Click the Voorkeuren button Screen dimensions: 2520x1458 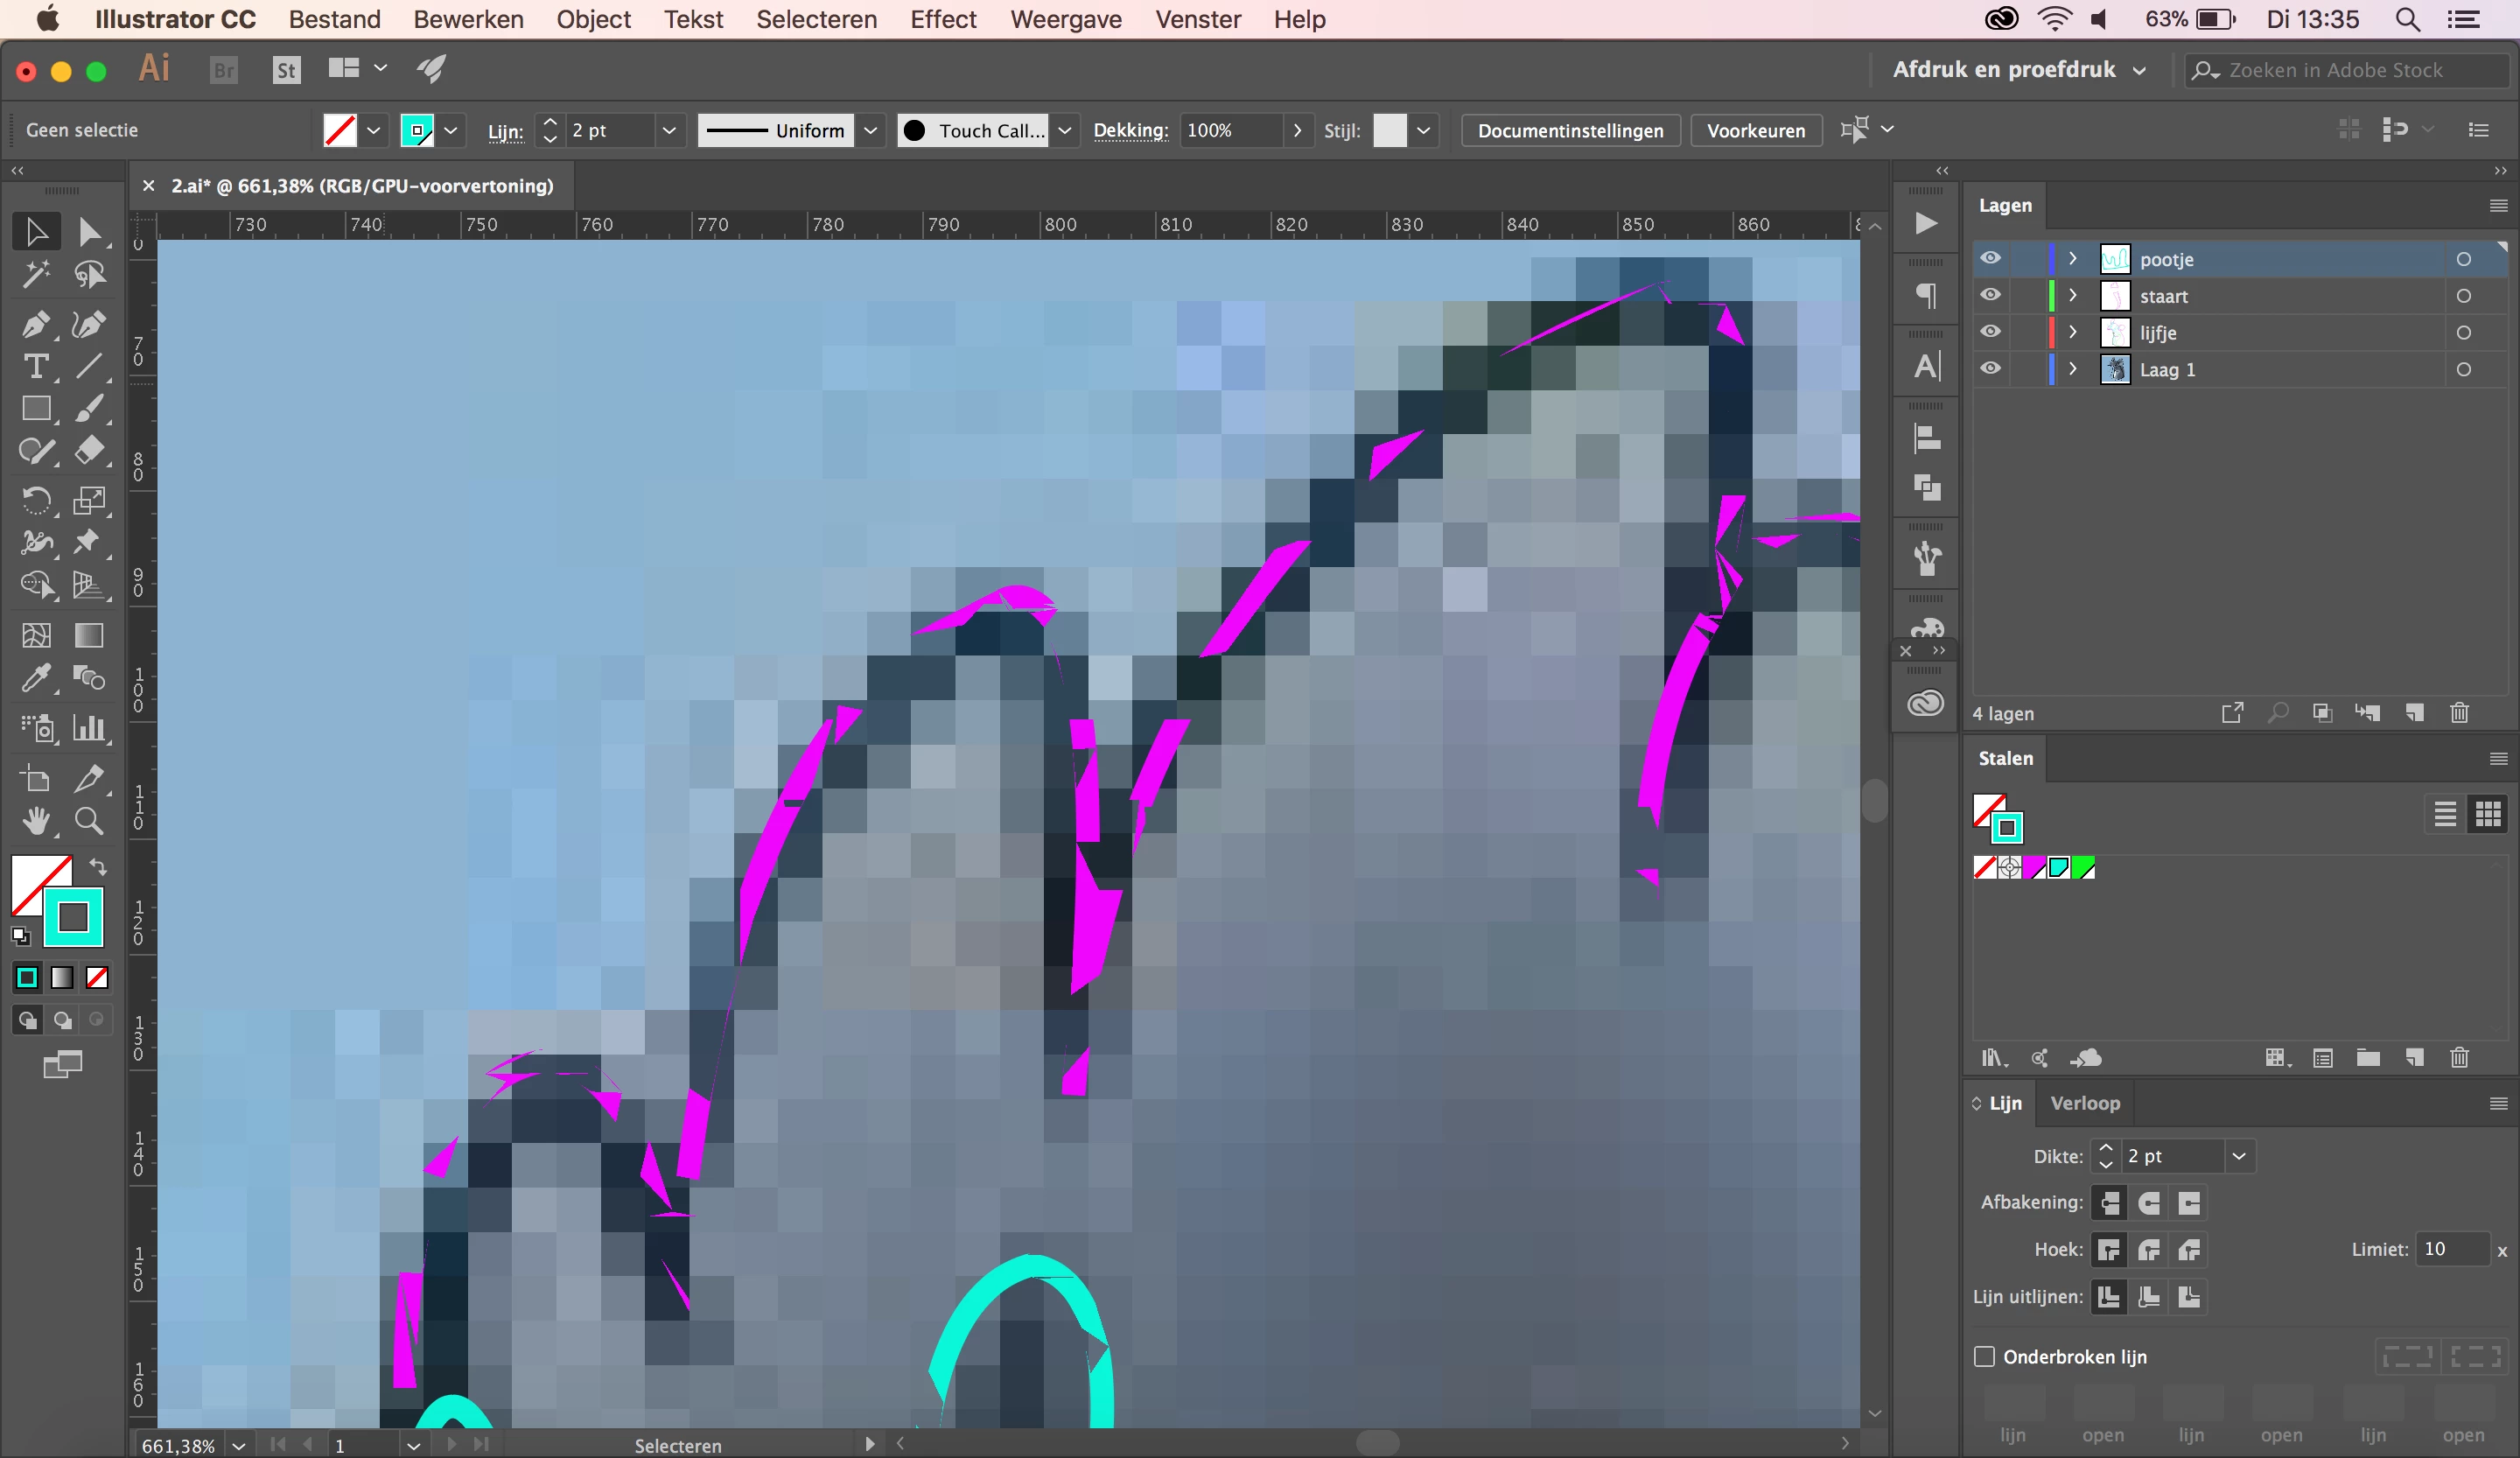coord(1755,130)
